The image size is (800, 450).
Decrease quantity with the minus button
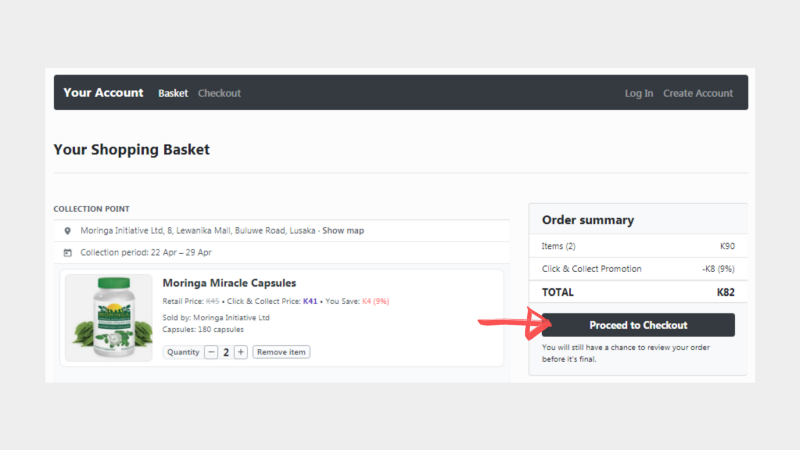click(x=211, y=352)
